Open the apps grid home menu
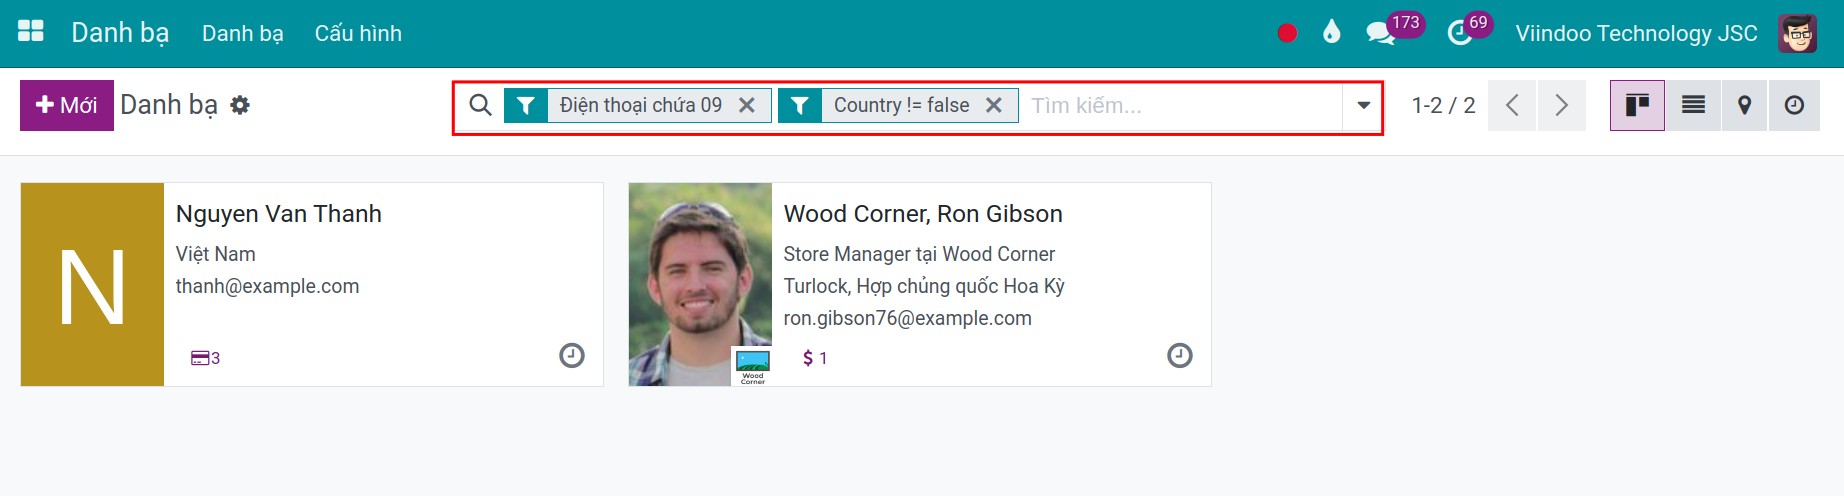The width and height of the screenshot is (1844, 496). [x=31, y=32]
